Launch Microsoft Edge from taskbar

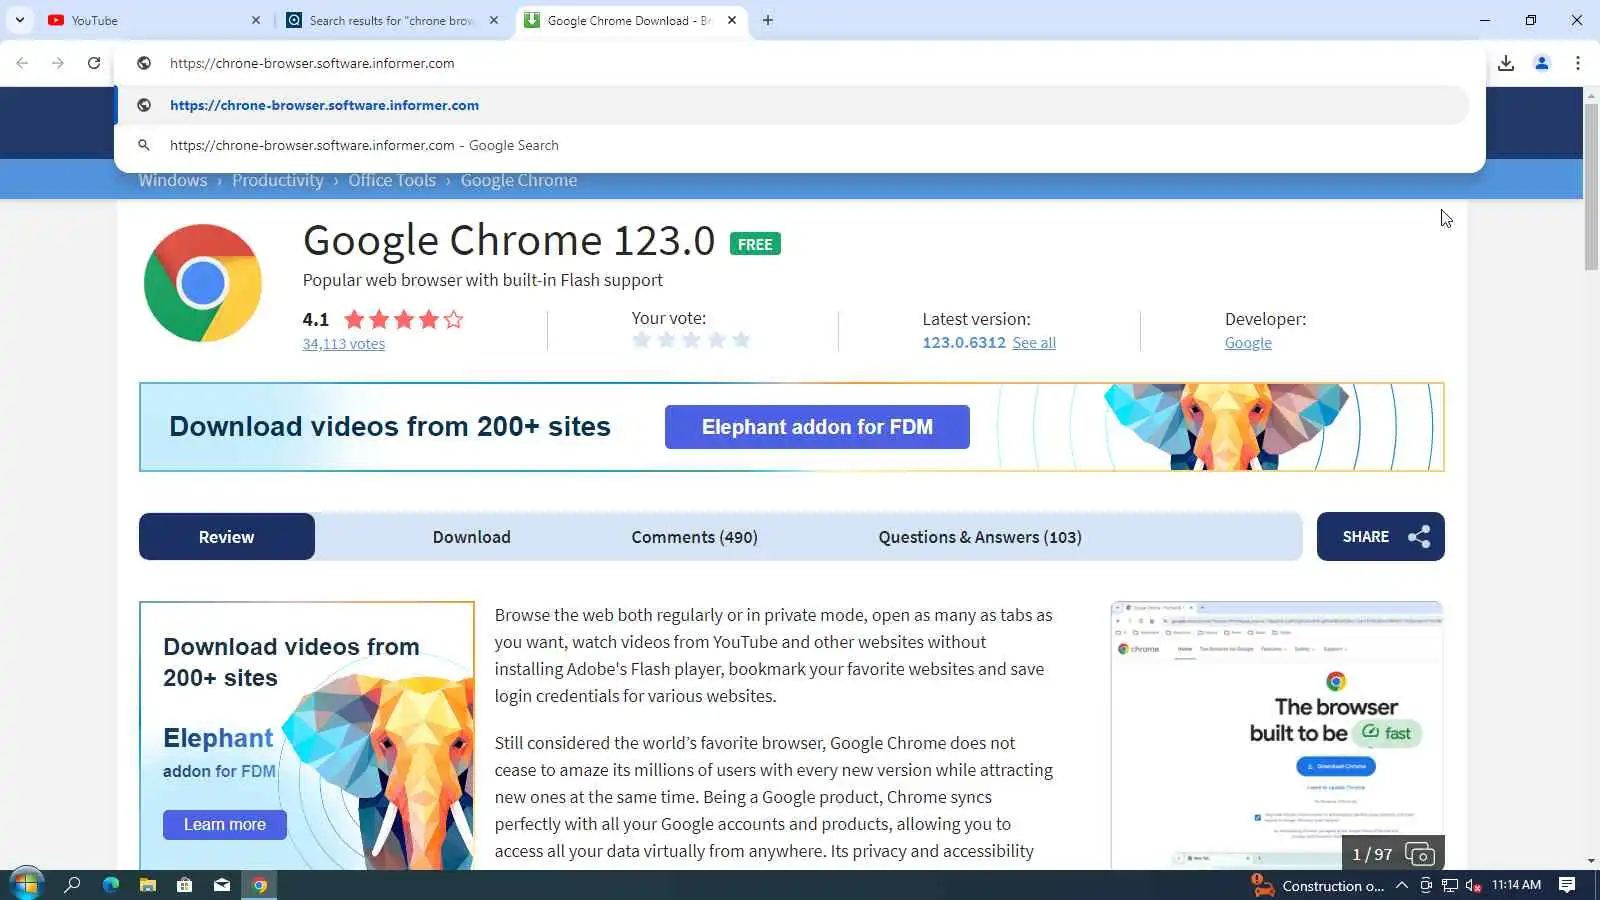coord(110,885)
